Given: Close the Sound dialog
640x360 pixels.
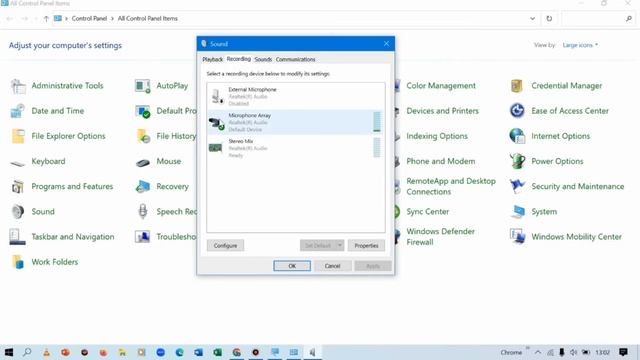Looking at the screenshot, I should pos(386,44).
